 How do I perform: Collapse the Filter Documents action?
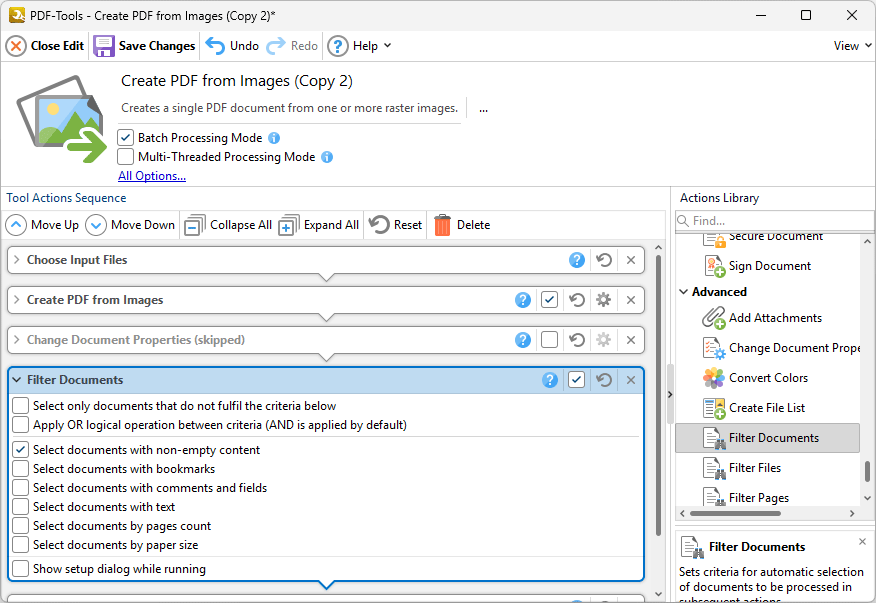tap(17, 380)
